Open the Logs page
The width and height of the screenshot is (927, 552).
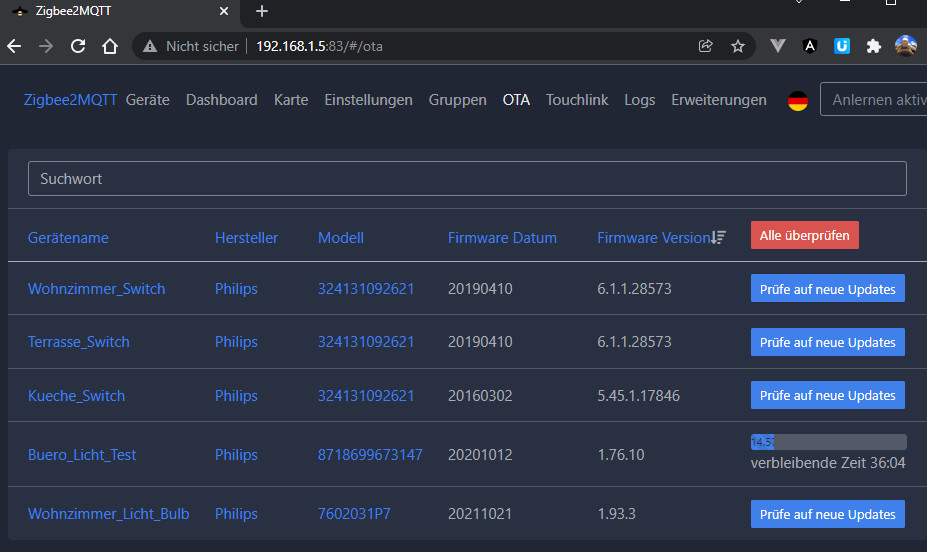(640, 100)
